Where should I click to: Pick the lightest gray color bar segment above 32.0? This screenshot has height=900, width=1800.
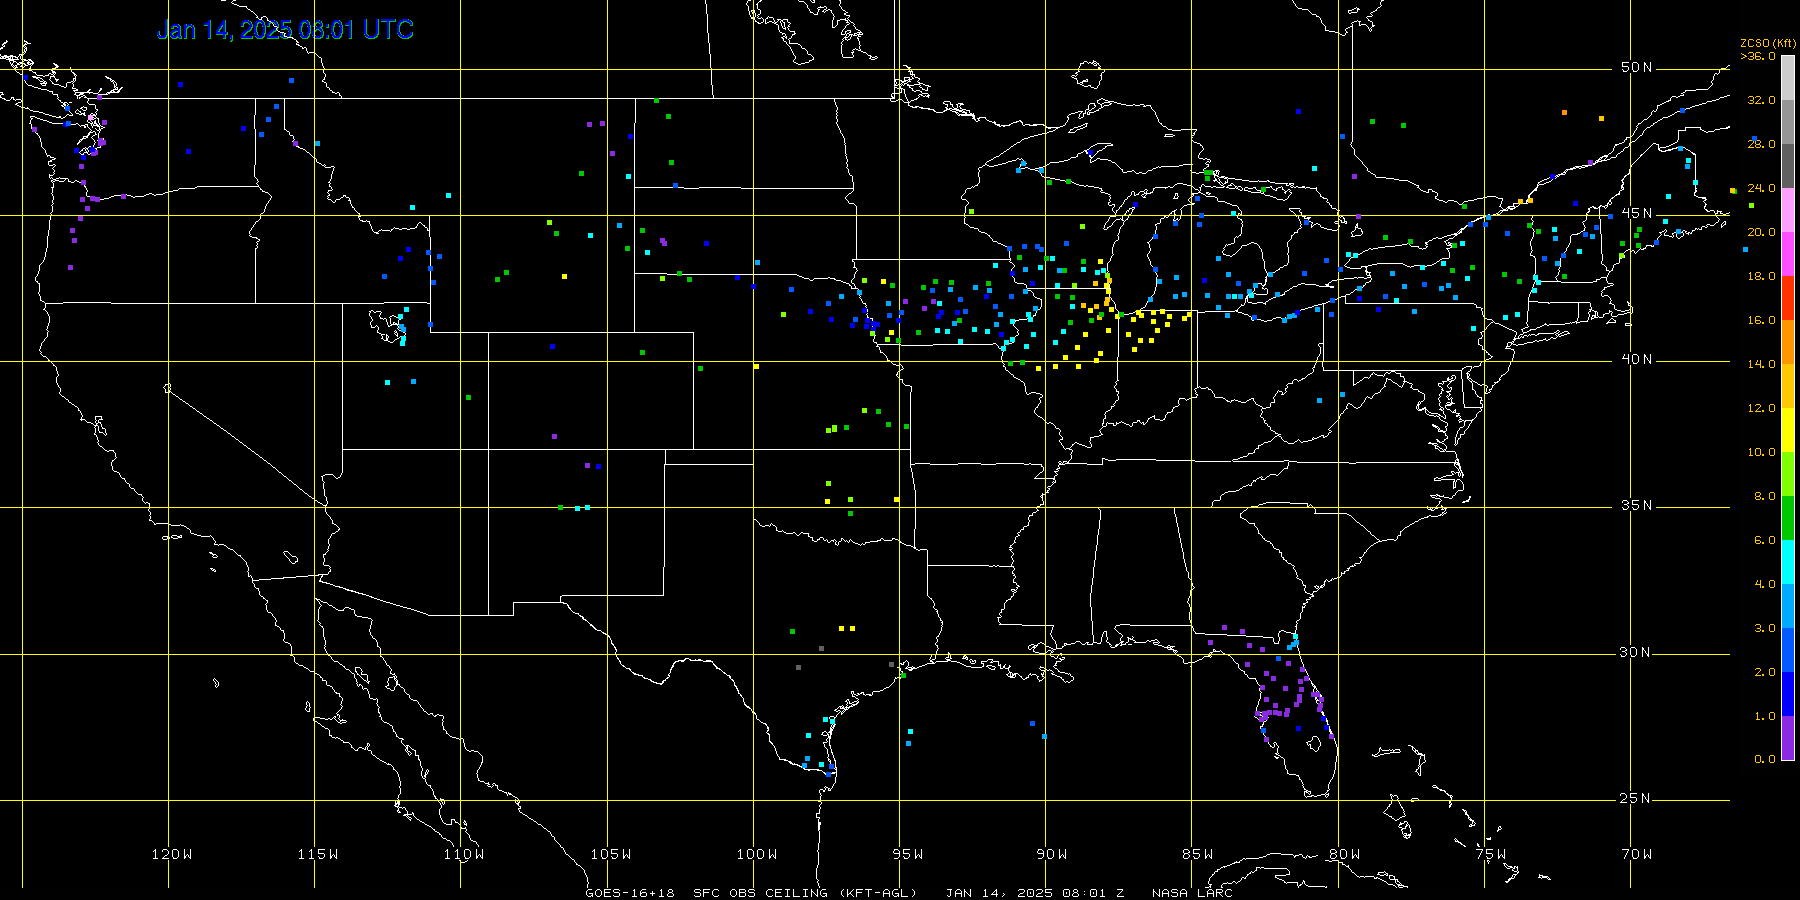pos(1788,78)
